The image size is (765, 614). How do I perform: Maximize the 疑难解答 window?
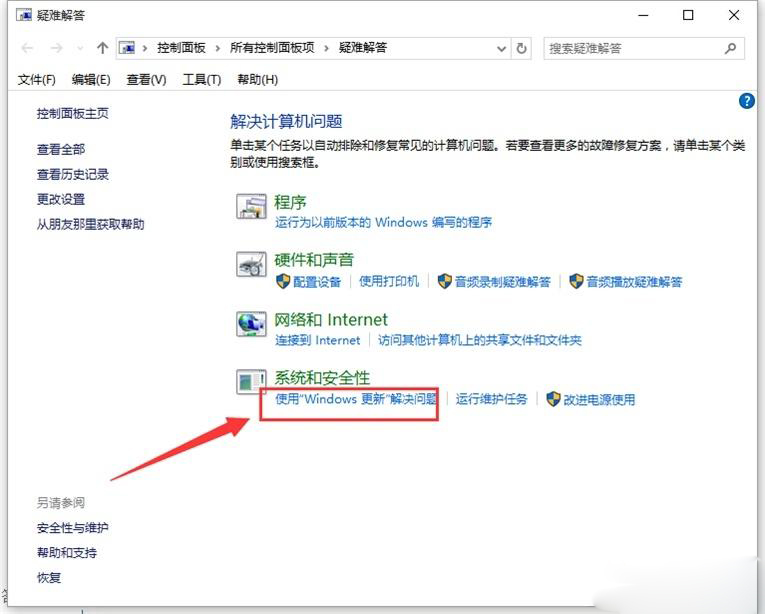(688, 16)
